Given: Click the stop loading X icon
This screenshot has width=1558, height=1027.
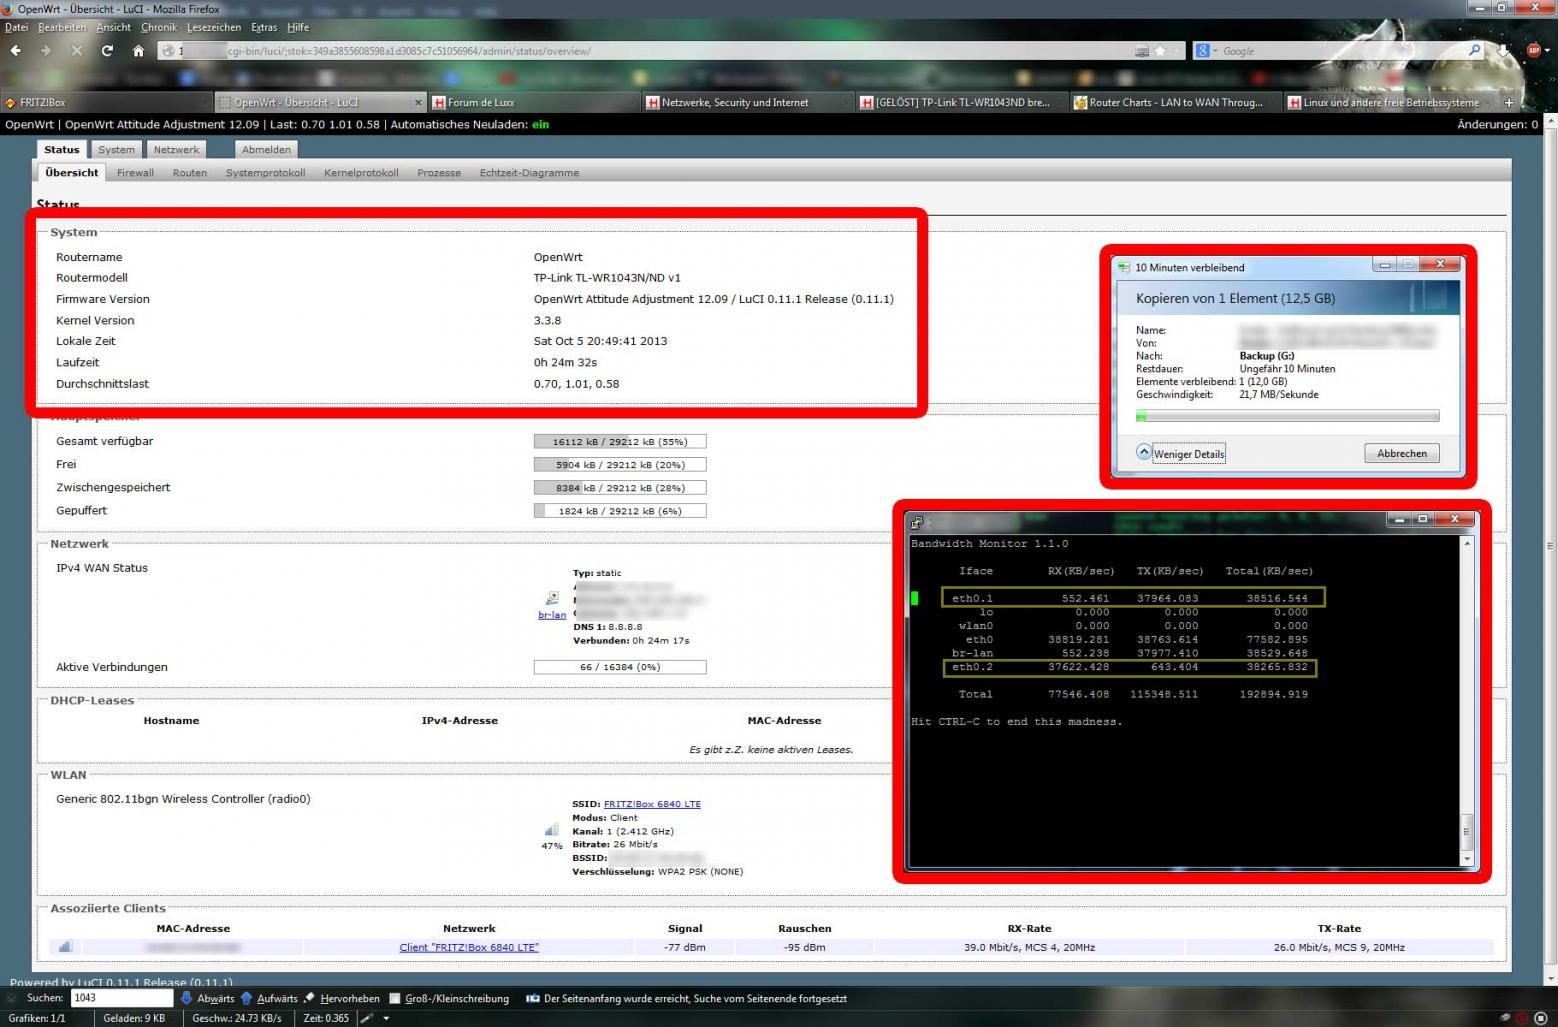Looking at the screenshot, I should [x=77, y=50].
